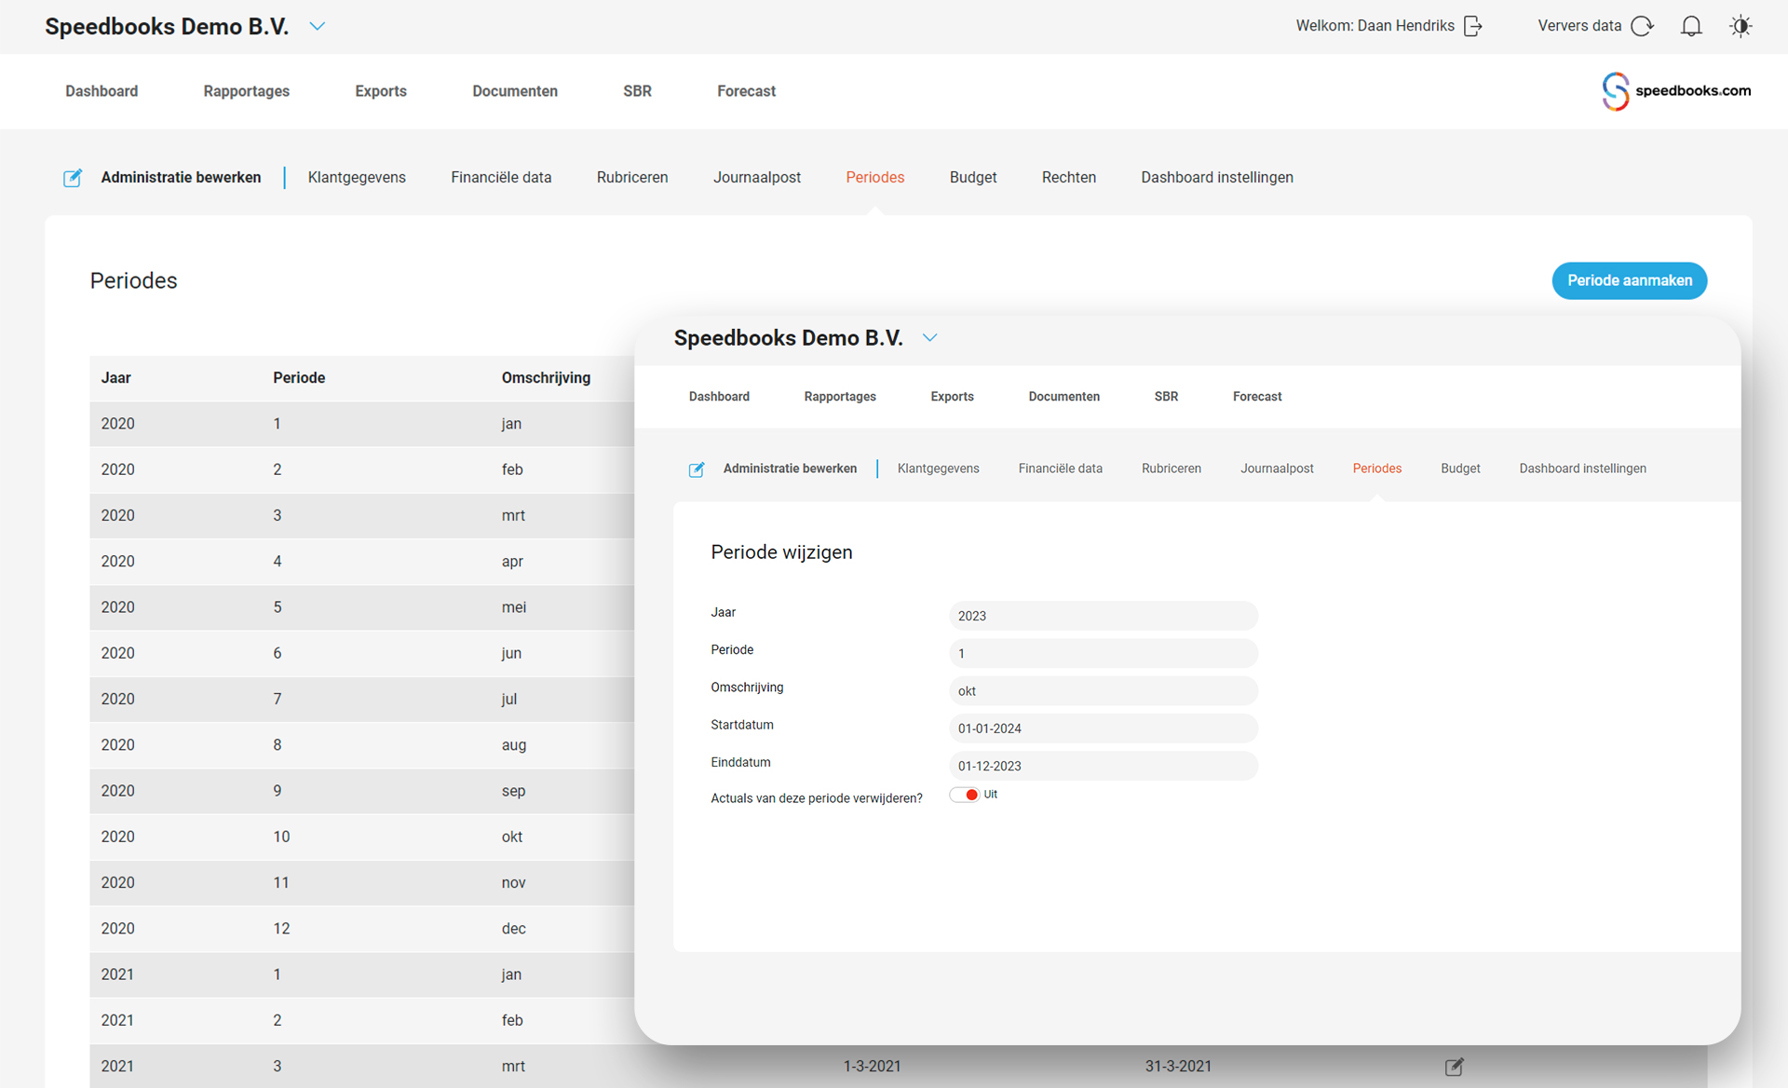1788x1088 pixels.
Task: Open the Rapportages menu
Action: (x=245, y=91)
